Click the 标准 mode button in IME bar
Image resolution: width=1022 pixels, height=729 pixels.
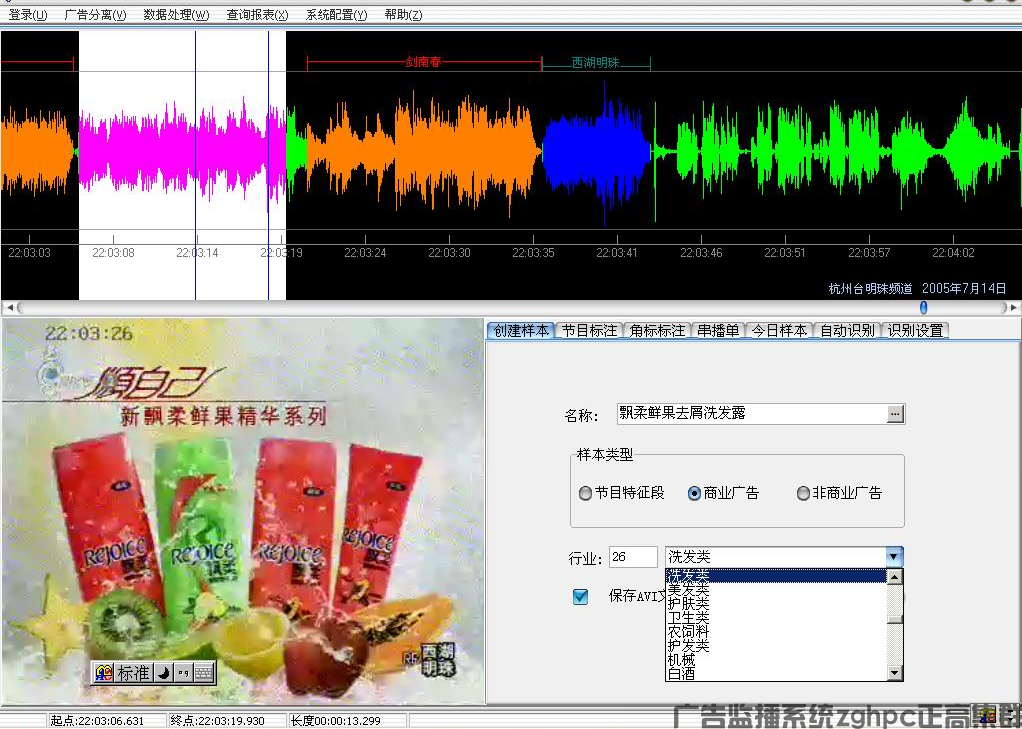click(134, 672)
